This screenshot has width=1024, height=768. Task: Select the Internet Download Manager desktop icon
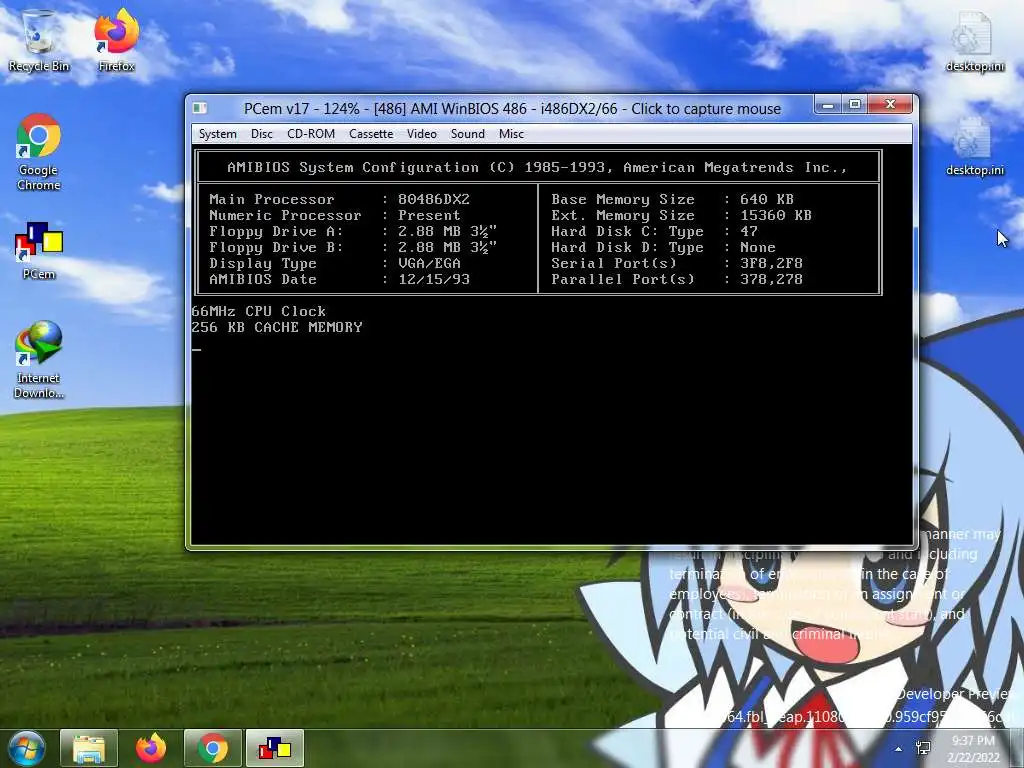39,360
